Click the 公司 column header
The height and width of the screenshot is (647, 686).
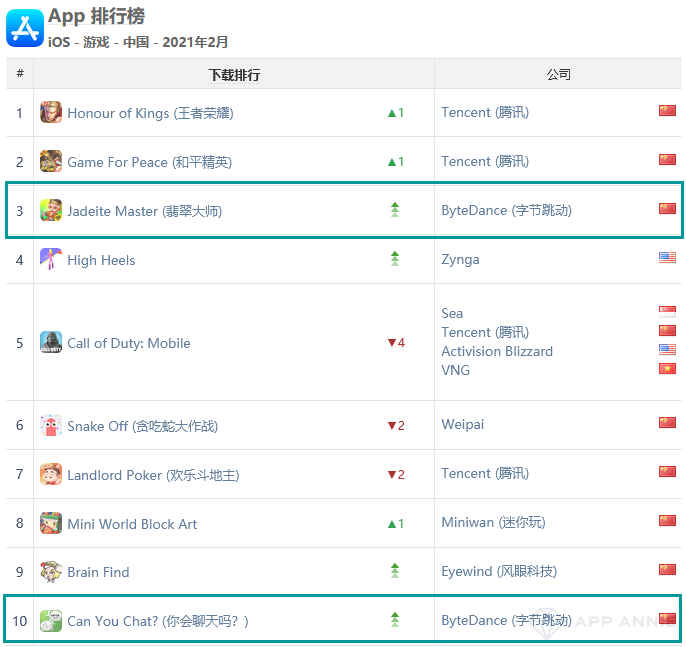[x=559, y=74]
